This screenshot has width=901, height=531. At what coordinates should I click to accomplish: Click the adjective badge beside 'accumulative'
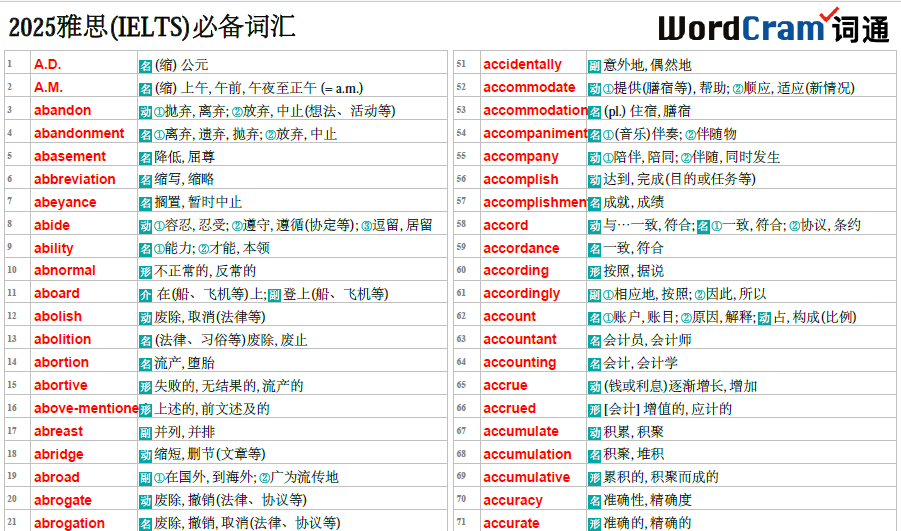pyautogui.click(x=594, y=478)
